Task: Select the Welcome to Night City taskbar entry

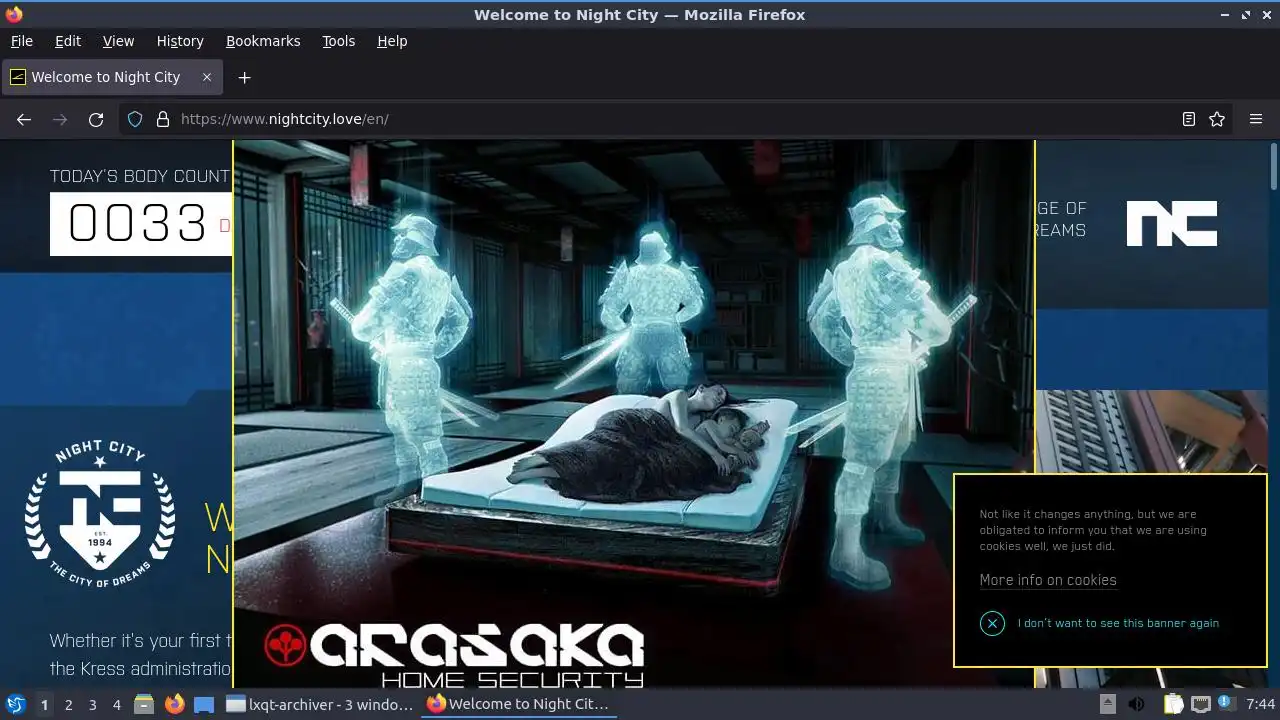Action: tap(518, 704)
